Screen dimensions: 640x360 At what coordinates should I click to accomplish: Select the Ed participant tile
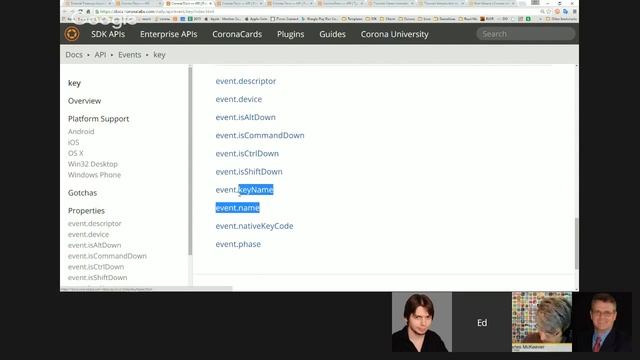pyautogui.click(x=482, y=322)
